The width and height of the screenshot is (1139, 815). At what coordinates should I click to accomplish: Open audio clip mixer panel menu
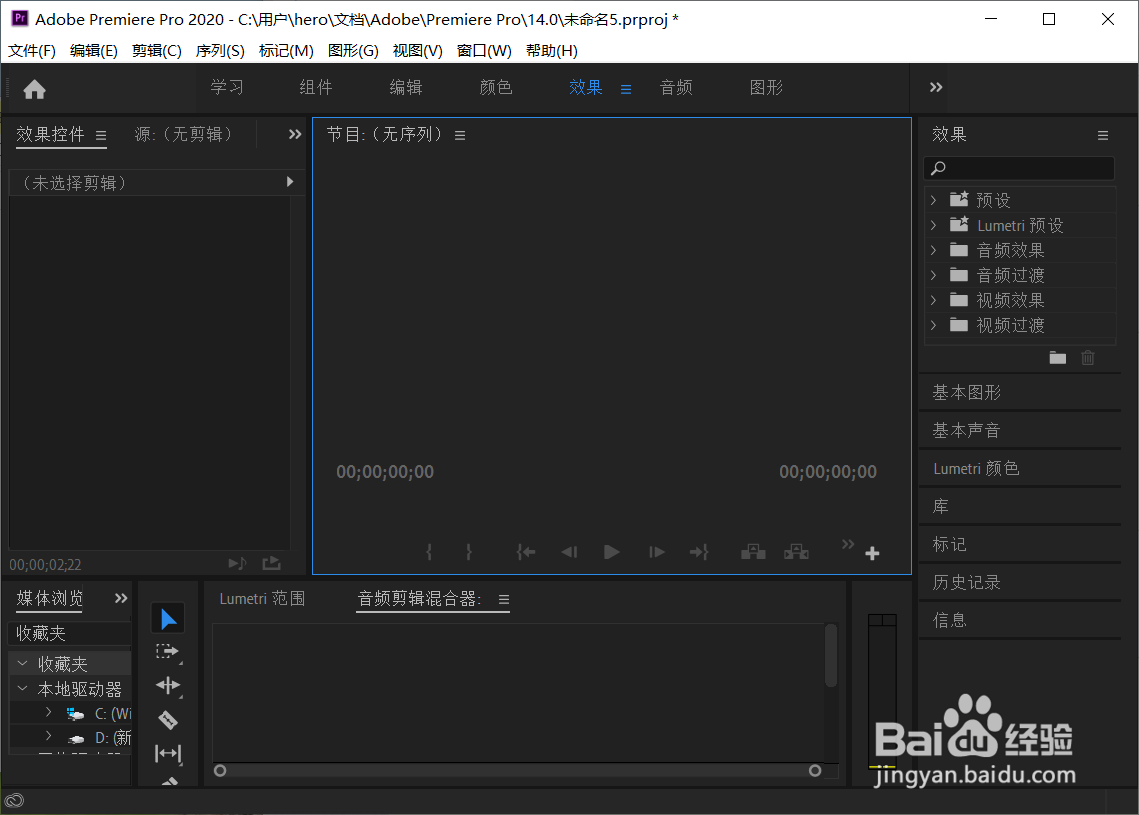[x=503, y=600]
